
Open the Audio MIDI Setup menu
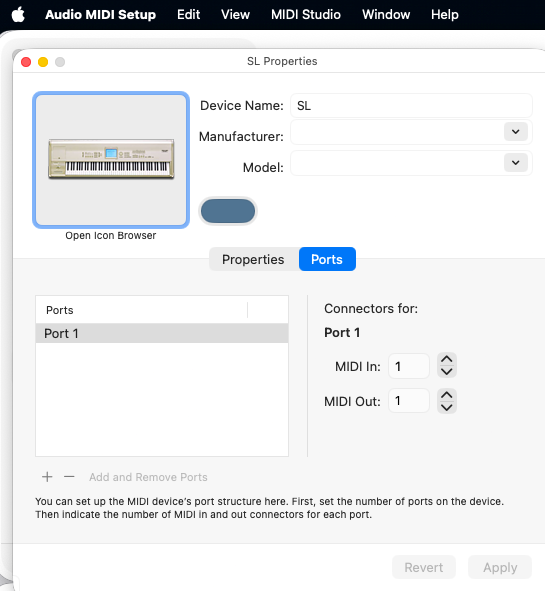click(100, 15)
